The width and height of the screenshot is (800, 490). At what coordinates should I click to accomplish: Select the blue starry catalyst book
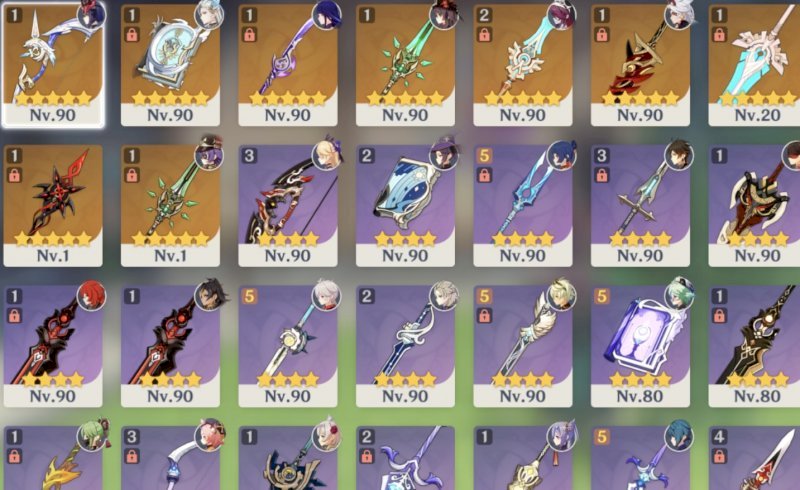[x=405, y=205]
